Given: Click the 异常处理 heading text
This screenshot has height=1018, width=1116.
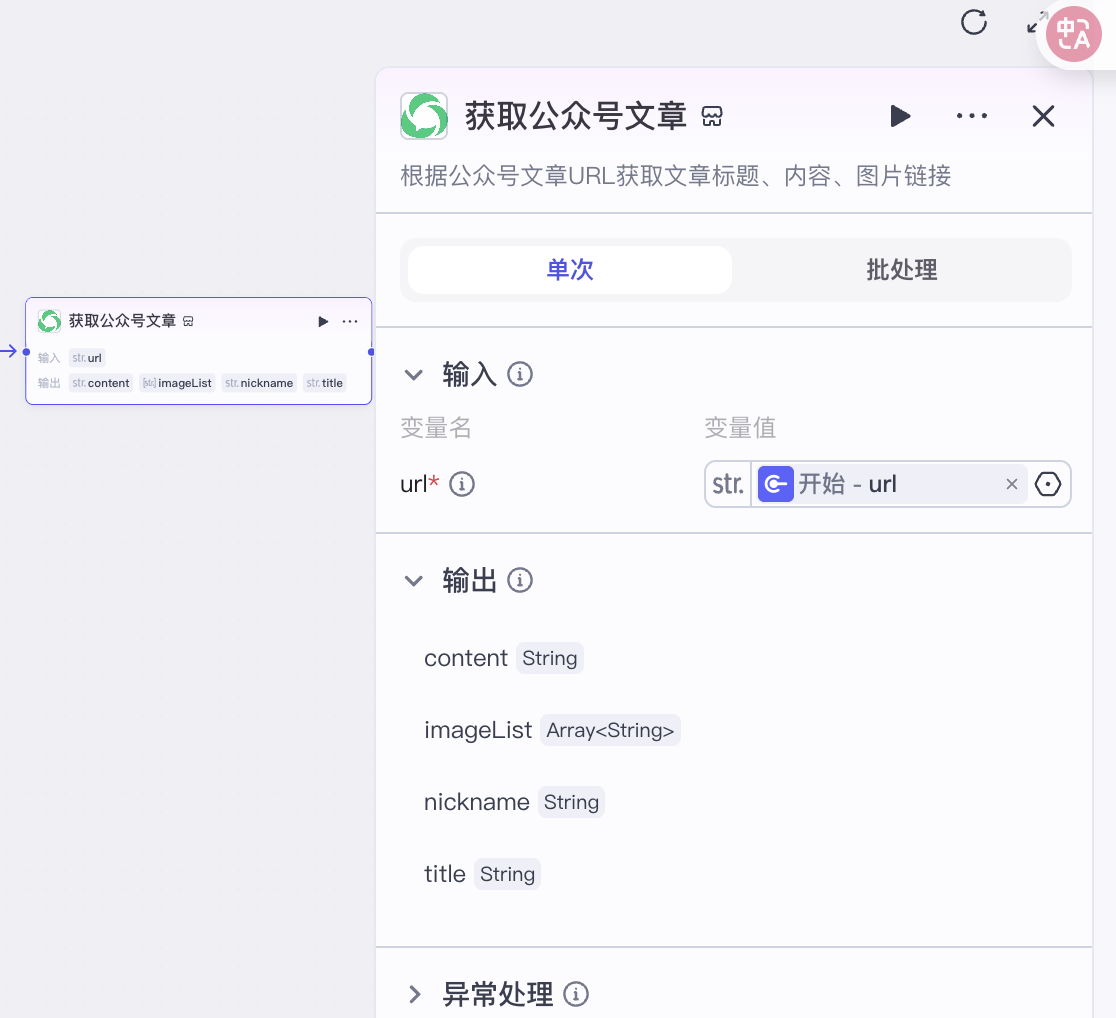Looking at the screenshot, I should (x=498, y=994).
